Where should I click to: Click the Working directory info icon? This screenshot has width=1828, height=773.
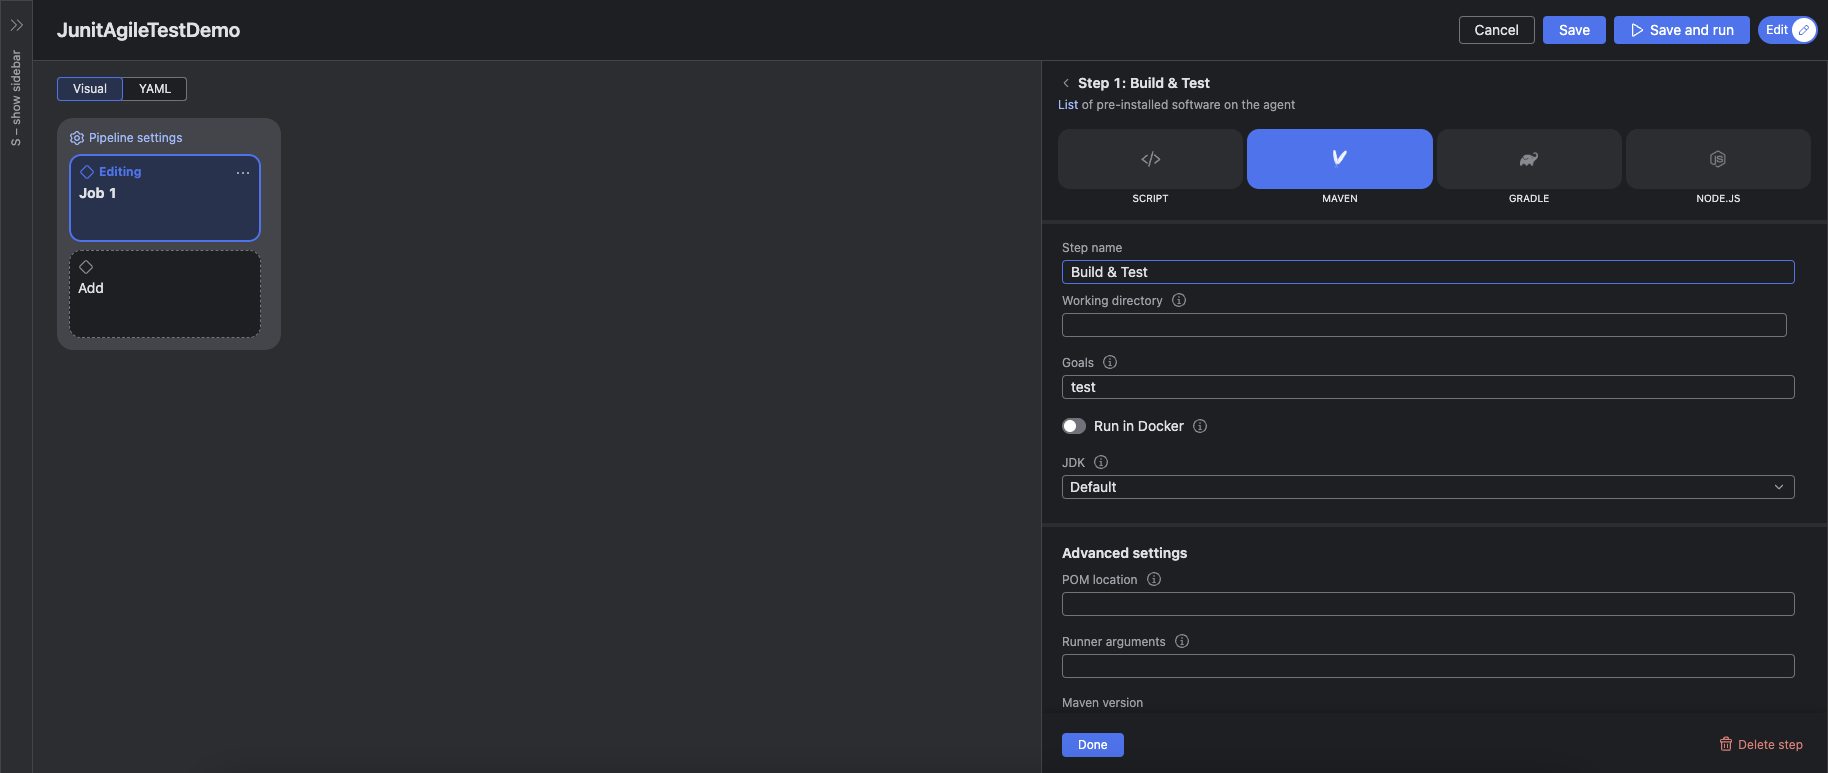(1179, 300)
